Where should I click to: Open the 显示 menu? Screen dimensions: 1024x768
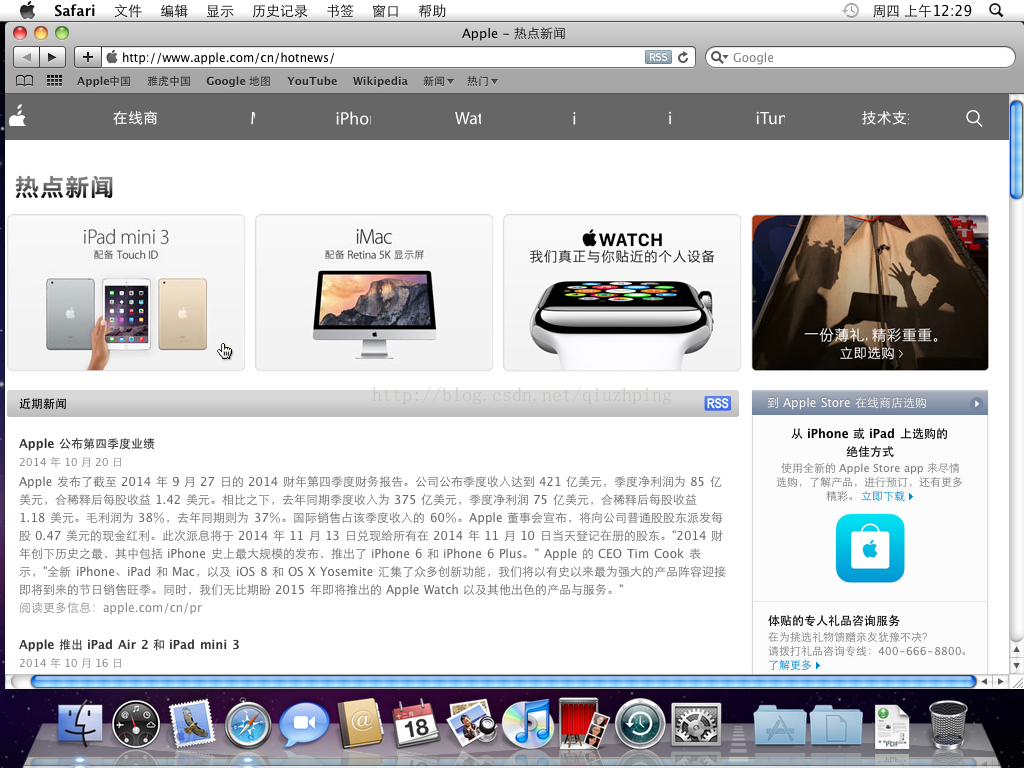[x=220, y=10]
